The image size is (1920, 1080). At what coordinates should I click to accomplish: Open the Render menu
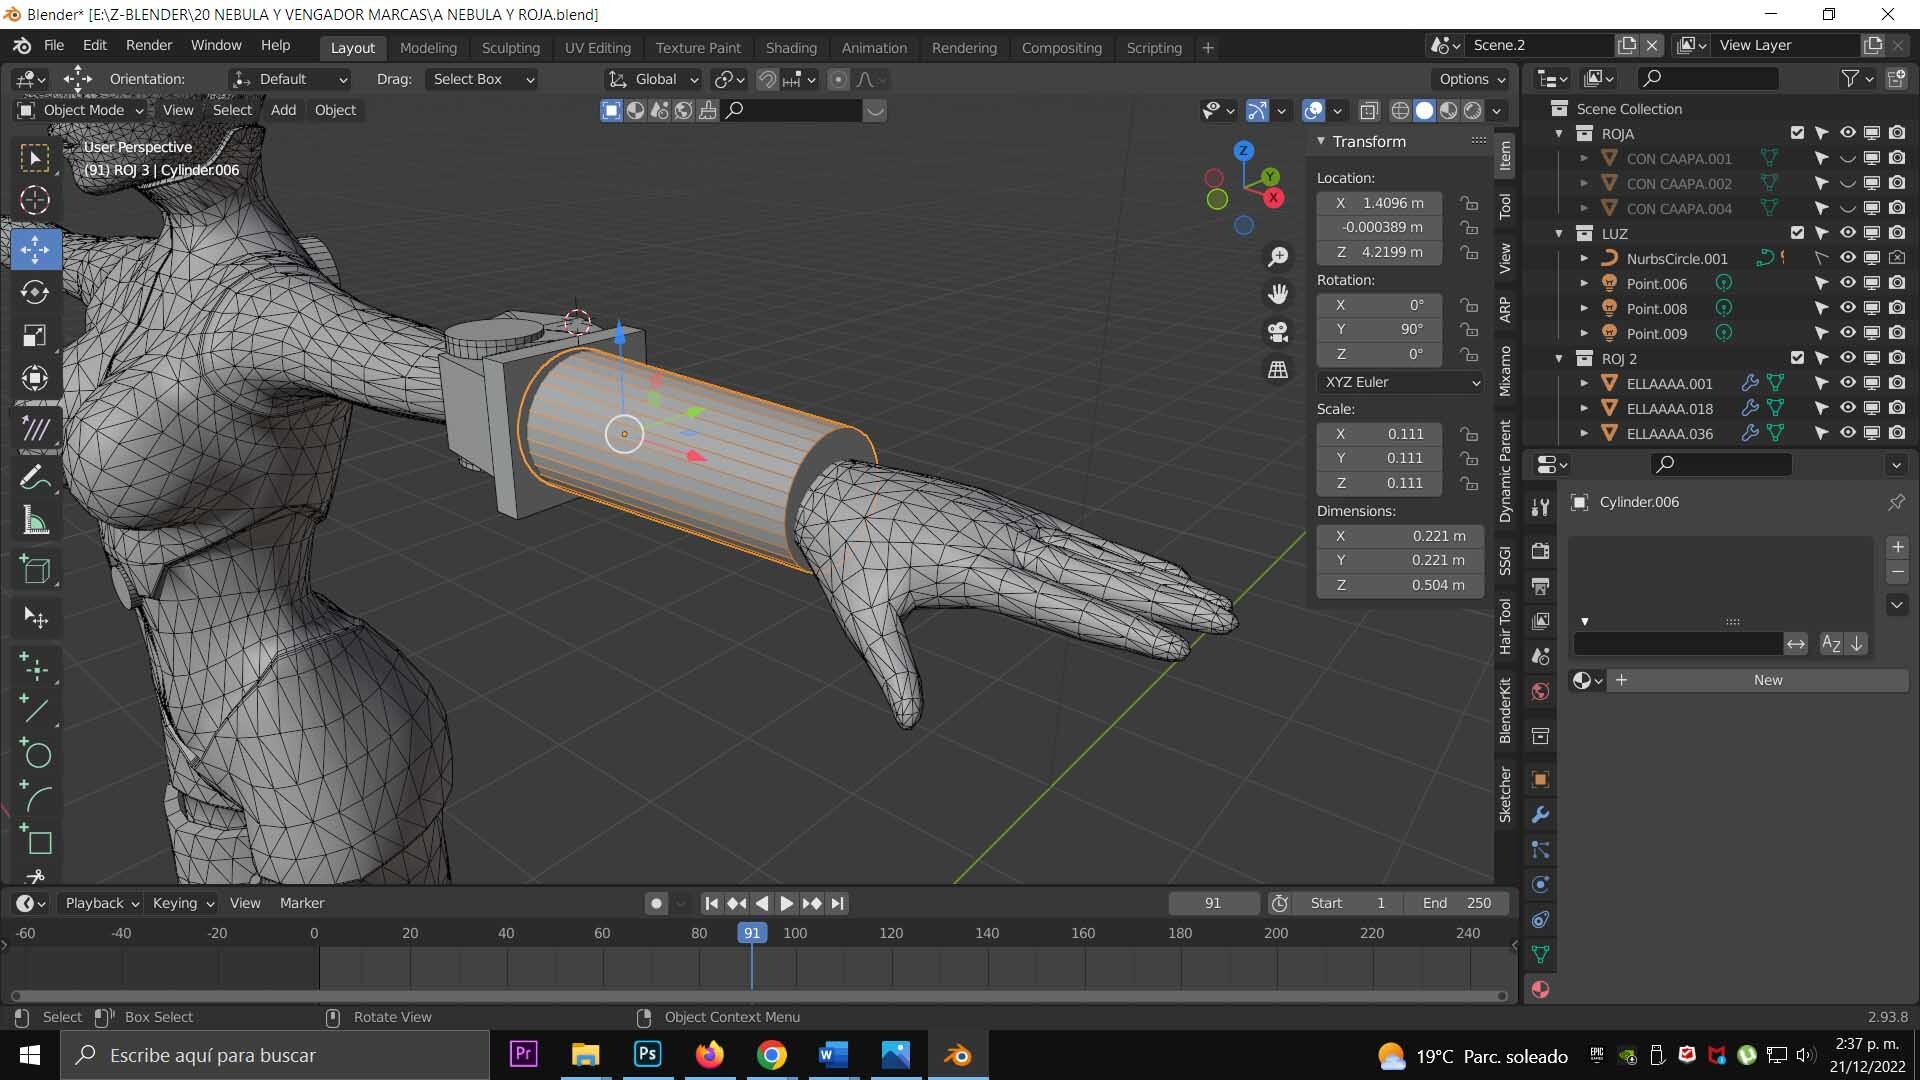point(149,45)
